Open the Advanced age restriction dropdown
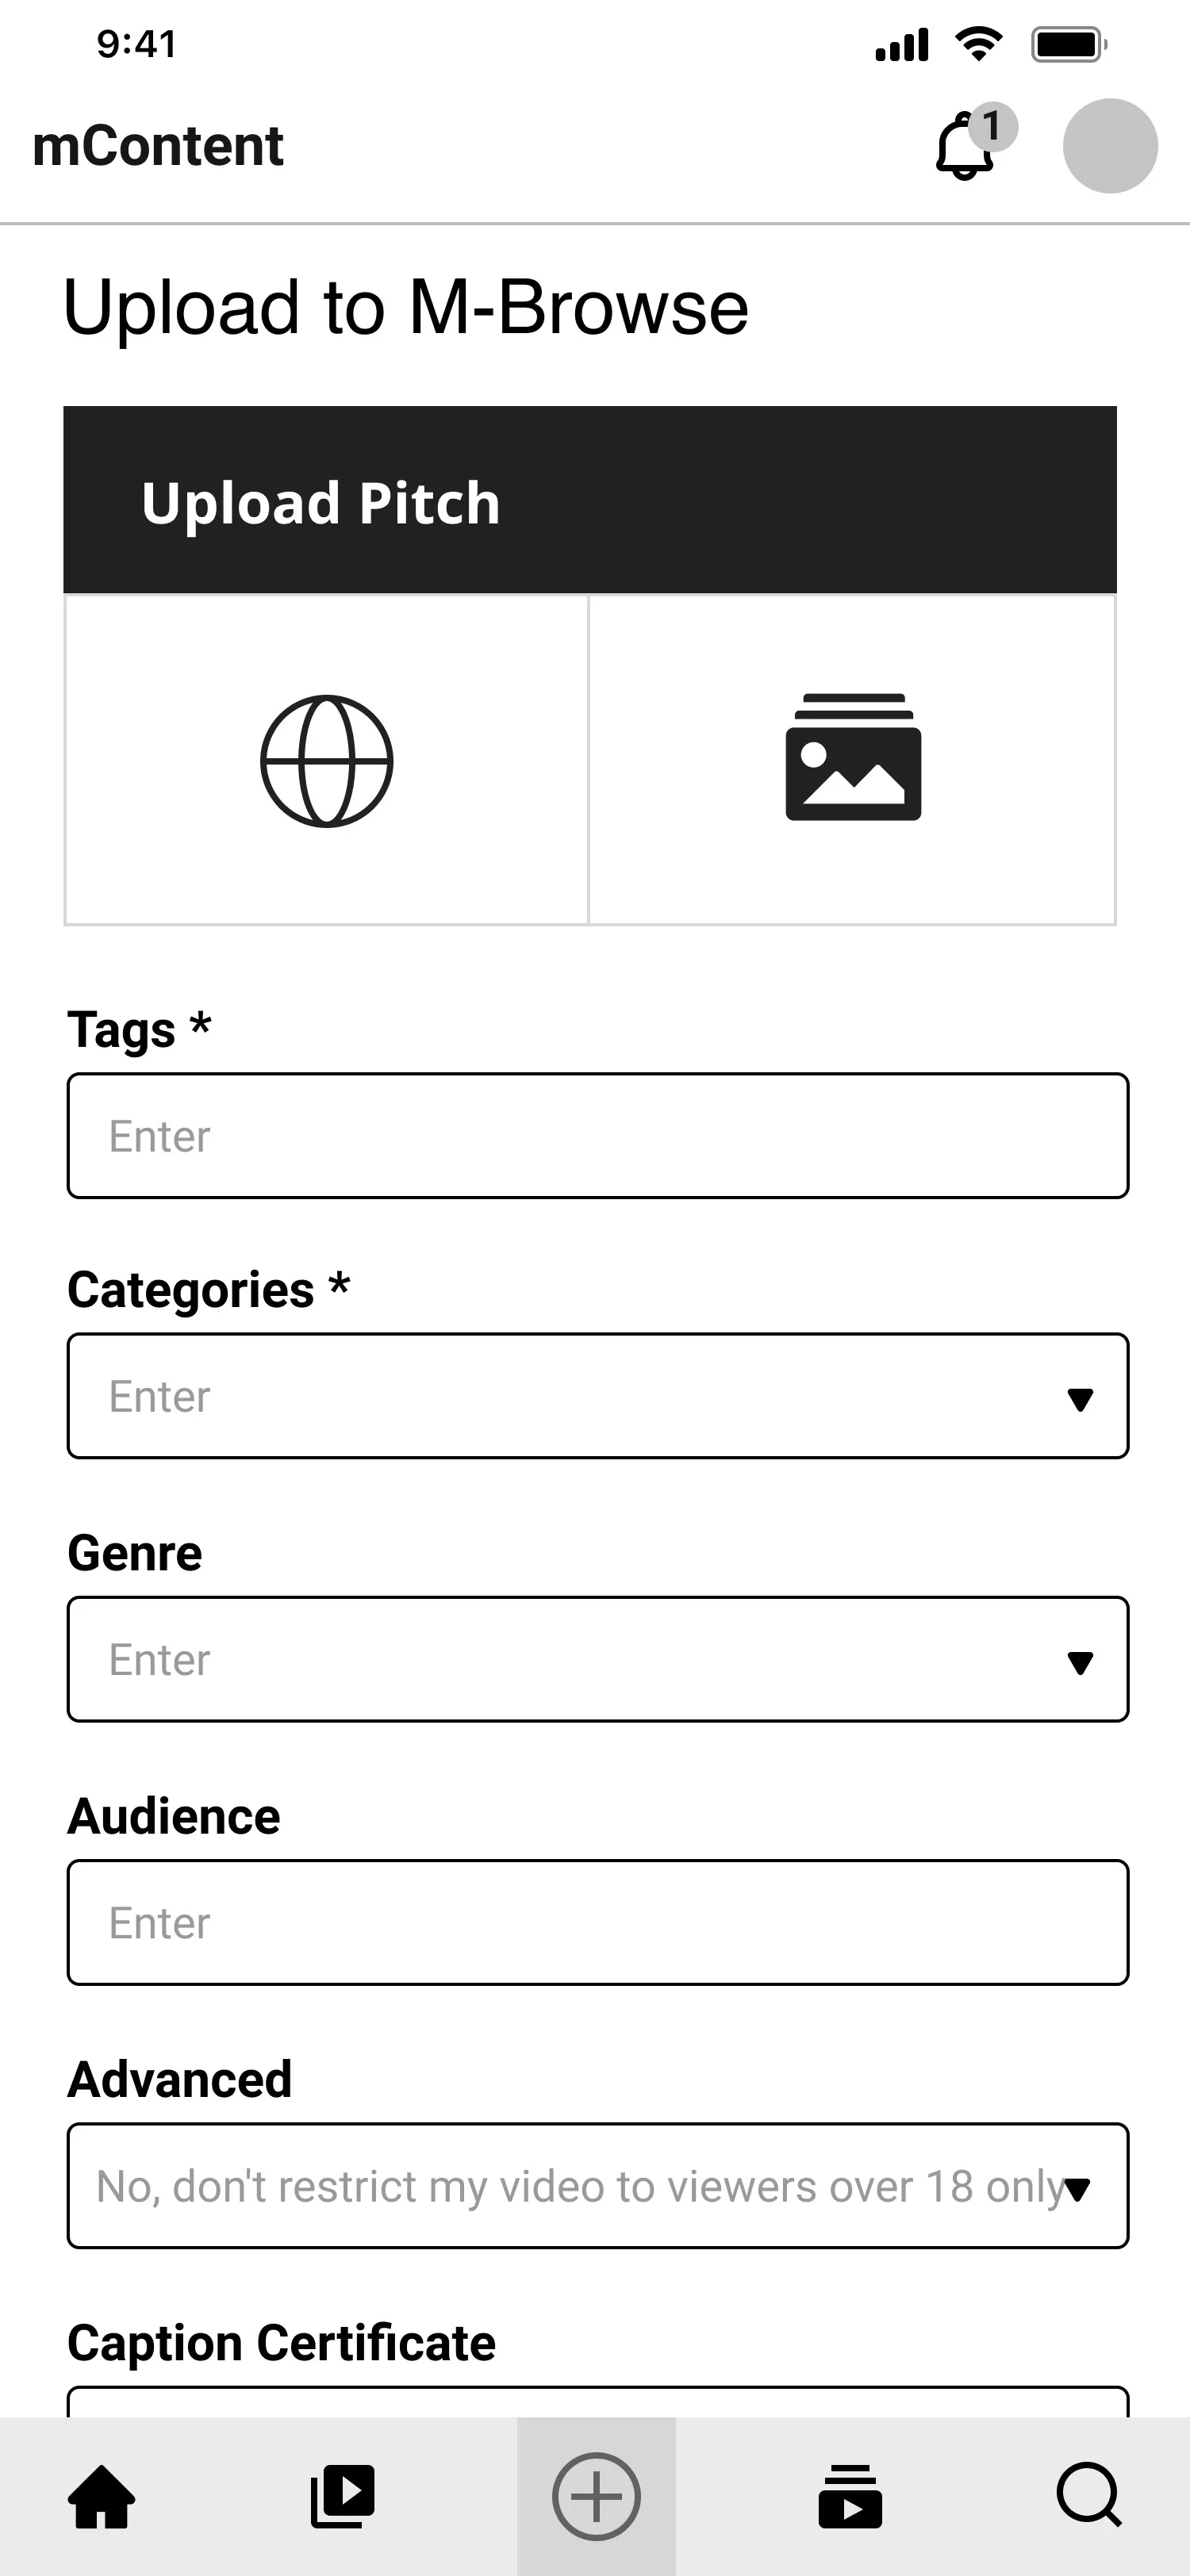This screenshot has height=2576, width=1190. [598, 2186]
